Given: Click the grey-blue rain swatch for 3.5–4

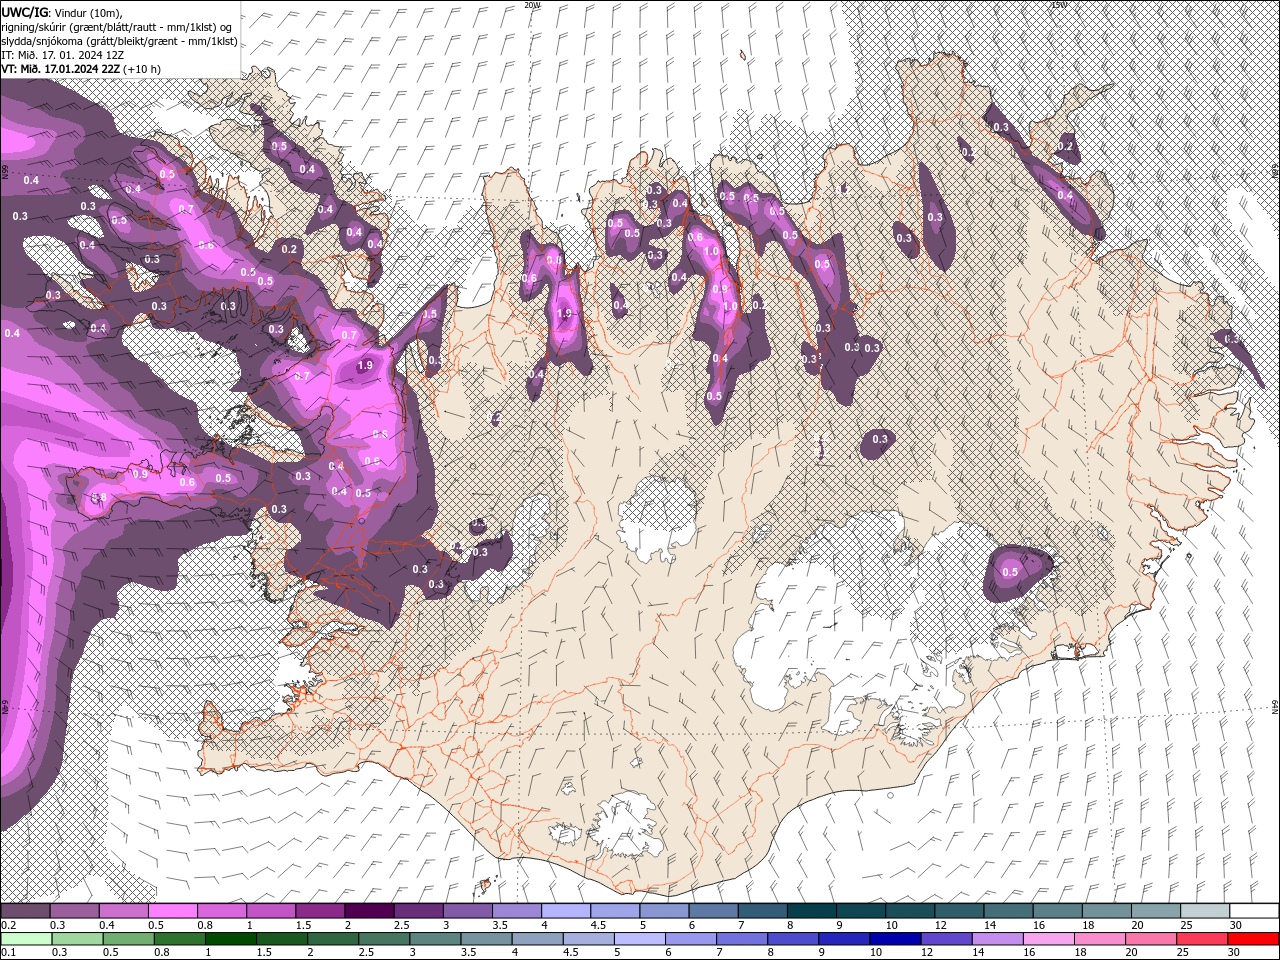Looking at the screenshot, I should click(x=486, y=939).
